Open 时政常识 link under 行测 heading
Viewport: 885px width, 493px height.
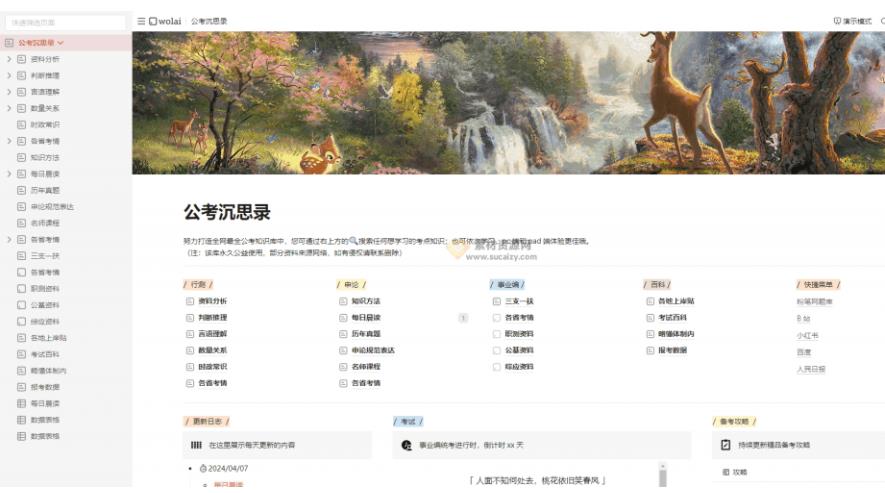point(213,367)
